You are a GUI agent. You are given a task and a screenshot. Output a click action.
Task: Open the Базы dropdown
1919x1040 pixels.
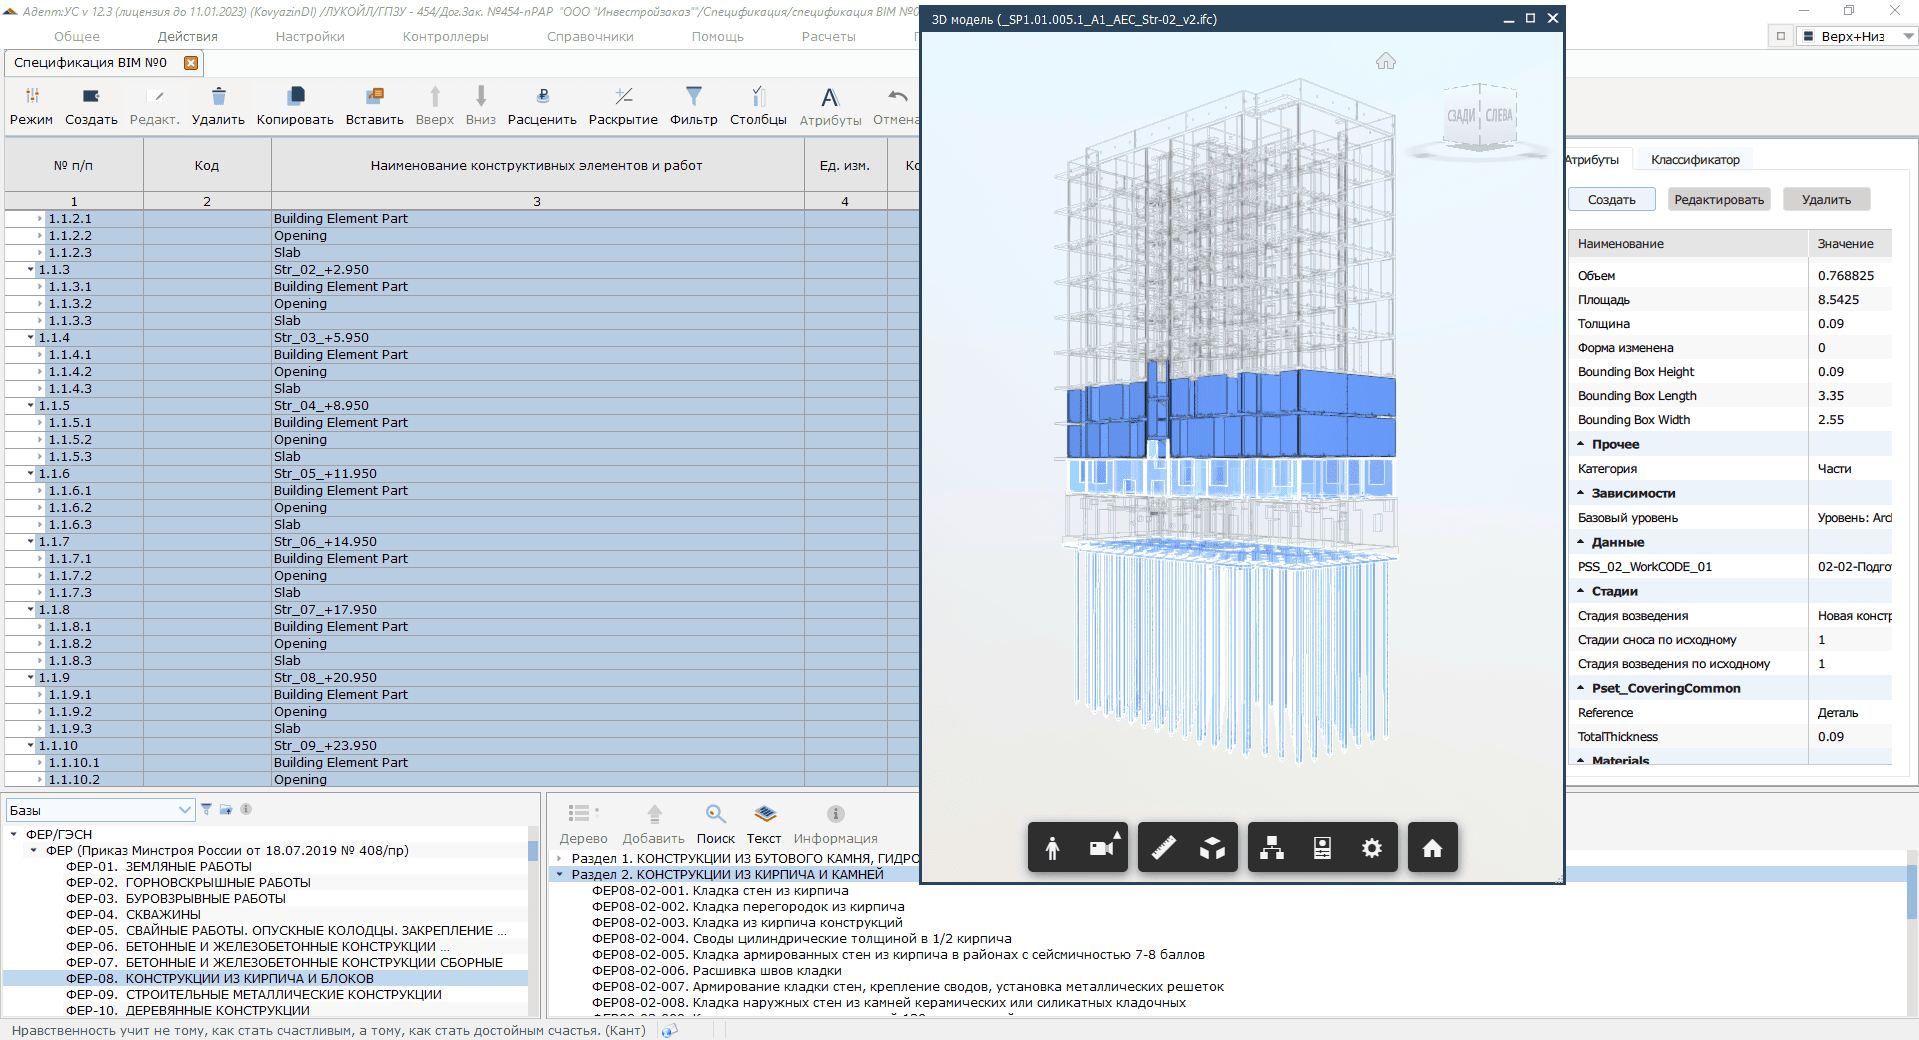click(184, 810)
